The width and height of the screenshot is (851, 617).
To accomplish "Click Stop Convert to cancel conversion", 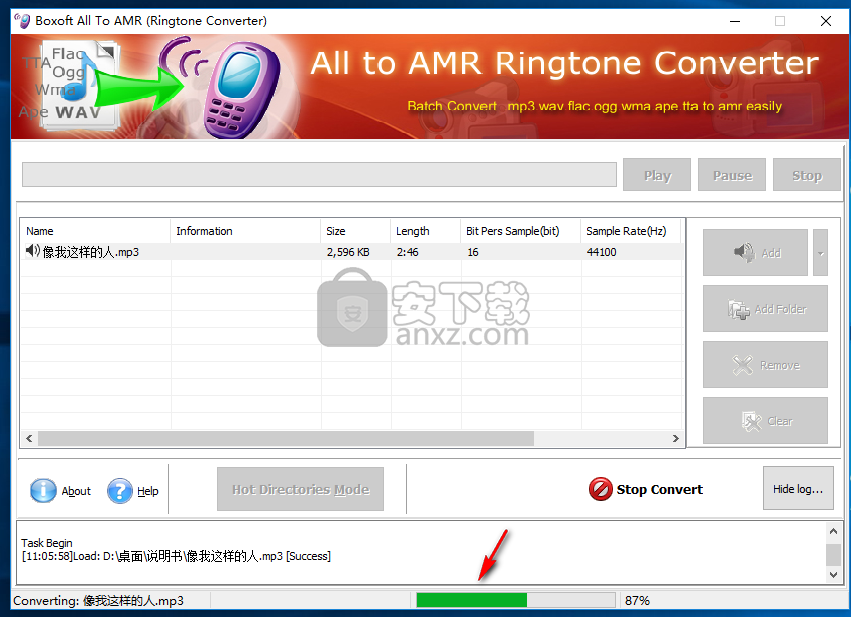I will 645,489.
